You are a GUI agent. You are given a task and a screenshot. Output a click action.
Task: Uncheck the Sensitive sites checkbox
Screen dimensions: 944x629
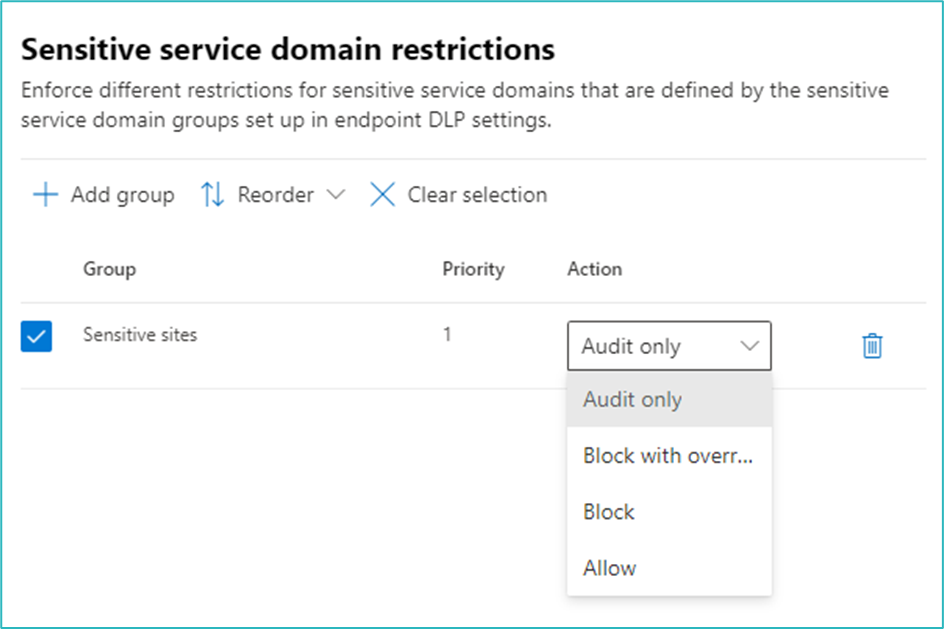coord(36,338)
